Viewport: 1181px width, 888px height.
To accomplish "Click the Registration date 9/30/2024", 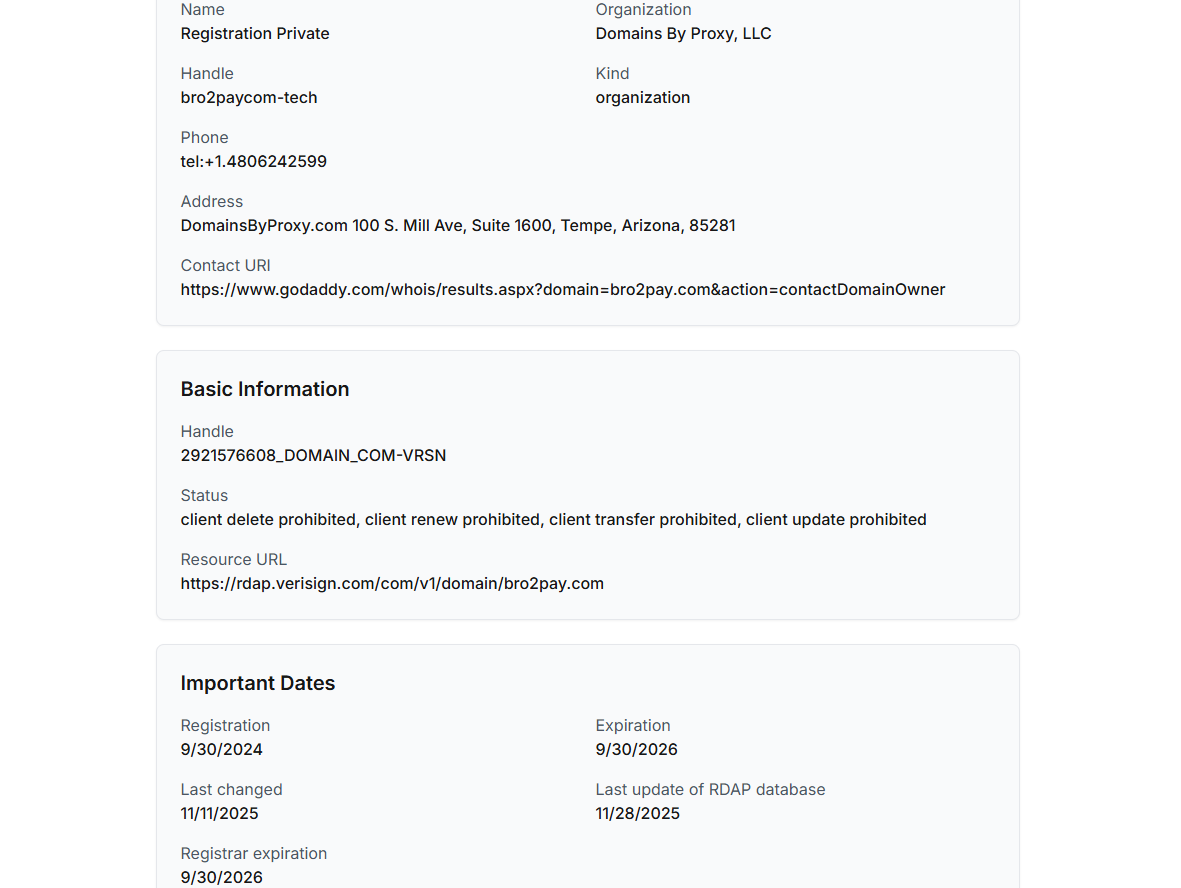I will coord(222,750).
